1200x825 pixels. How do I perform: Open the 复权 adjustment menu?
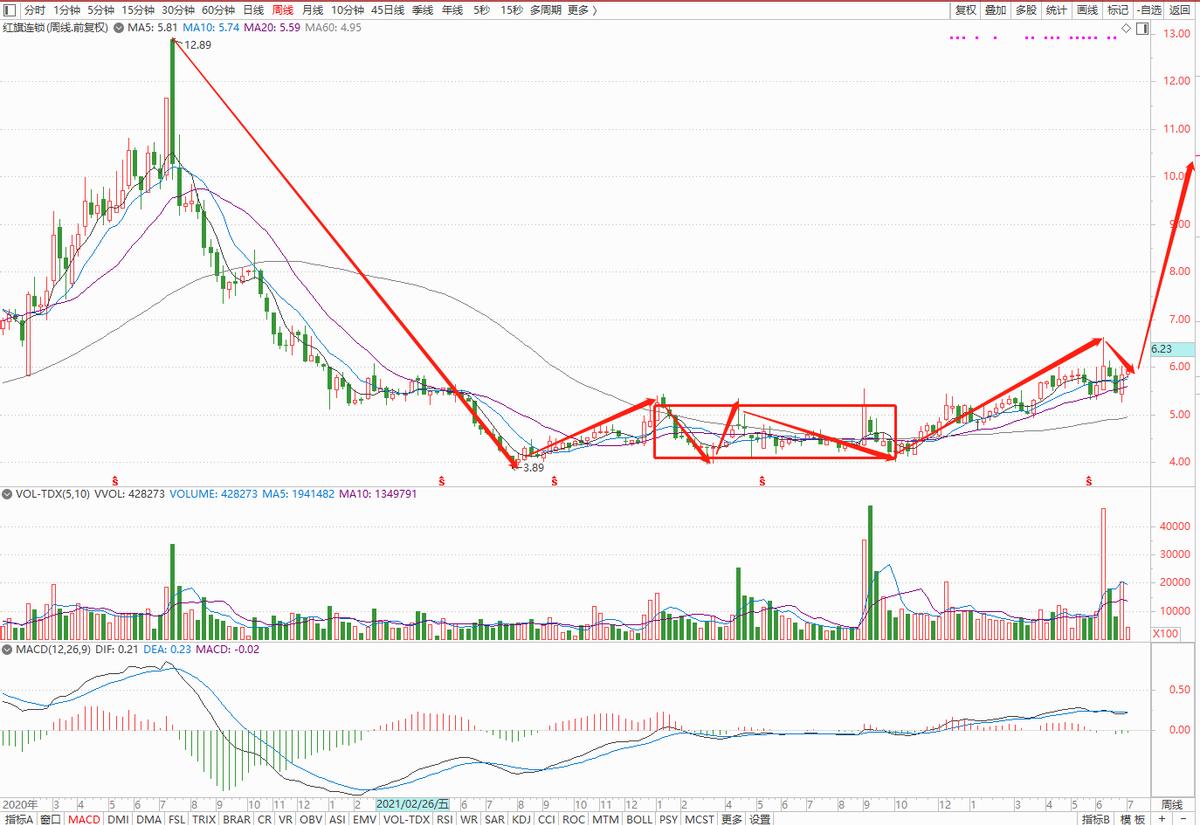tap(965, 10)
